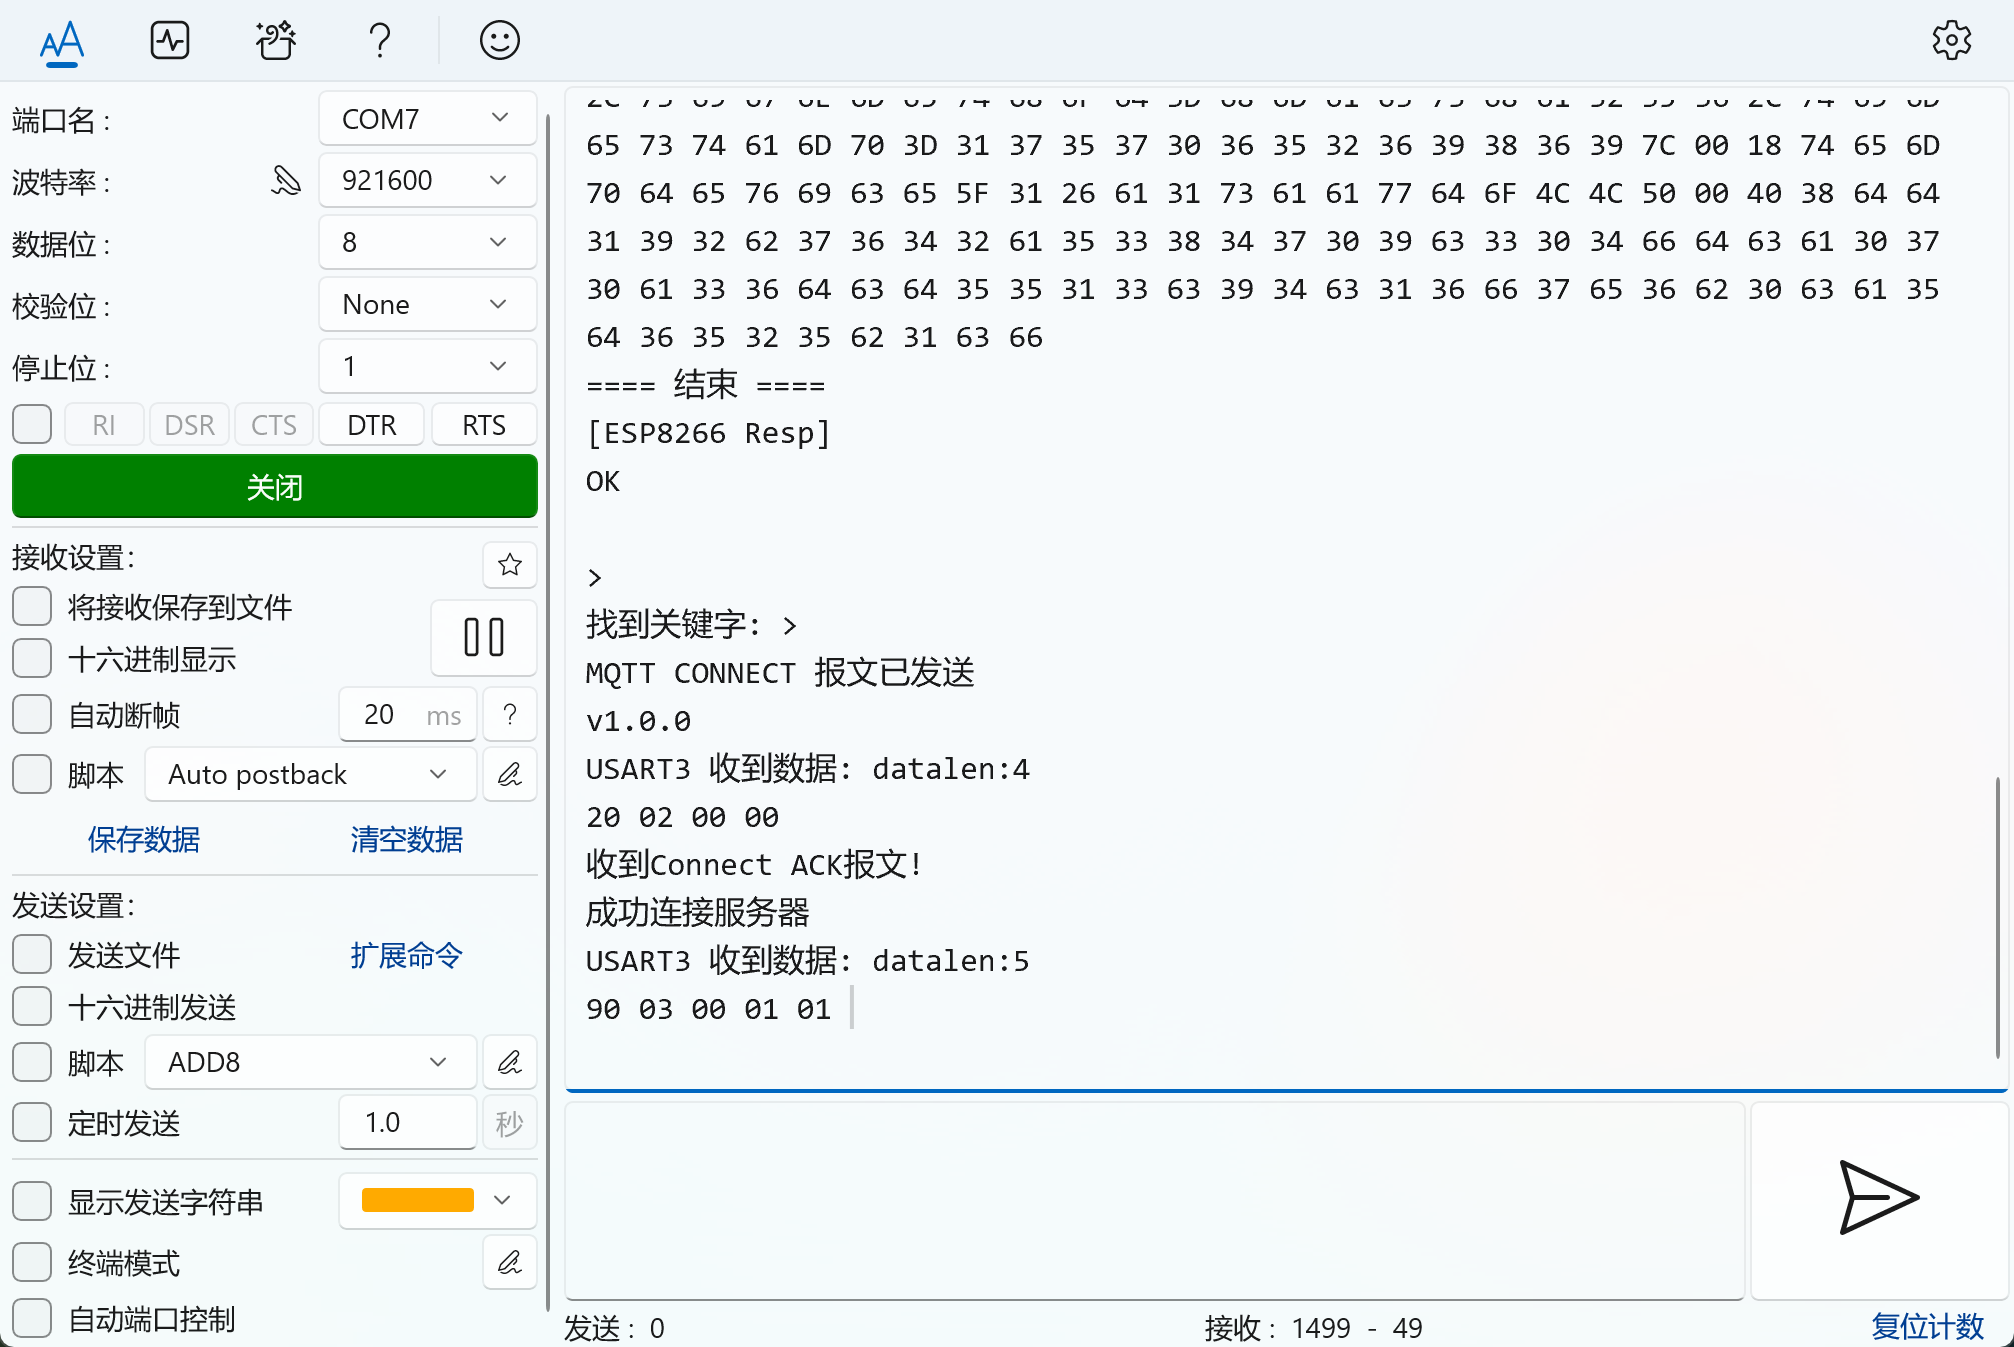
Task: Click the star favorite icon in receive settings
Action: click(510, 565)
